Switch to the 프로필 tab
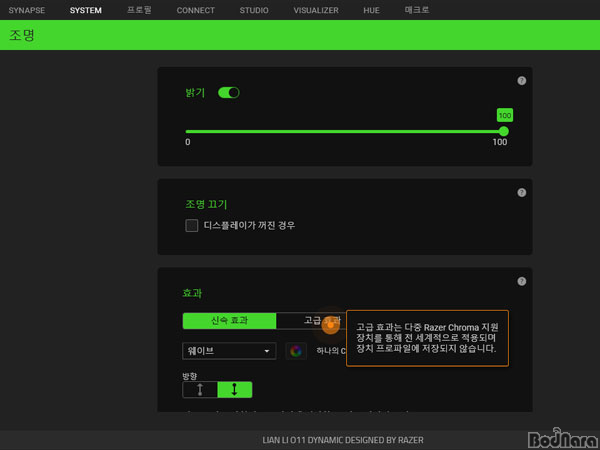The width and height of the screenshot is (600, 450). 139,10
